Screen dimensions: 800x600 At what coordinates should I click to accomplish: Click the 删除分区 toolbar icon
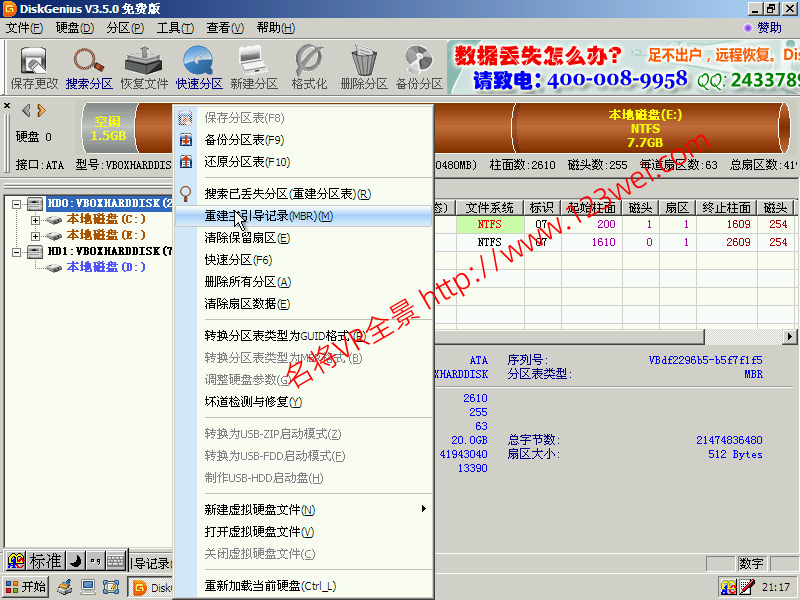[364, 67]
